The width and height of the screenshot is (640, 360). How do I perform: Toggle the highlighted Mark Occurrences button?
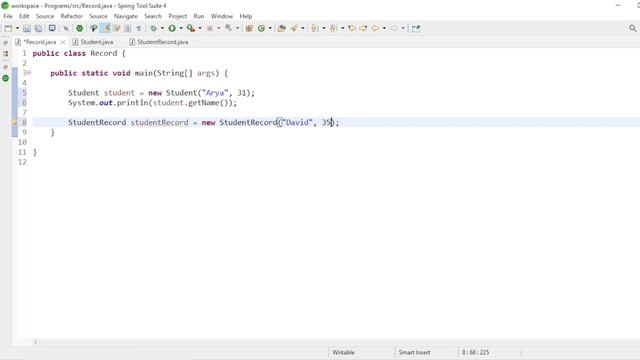point(106,28)
